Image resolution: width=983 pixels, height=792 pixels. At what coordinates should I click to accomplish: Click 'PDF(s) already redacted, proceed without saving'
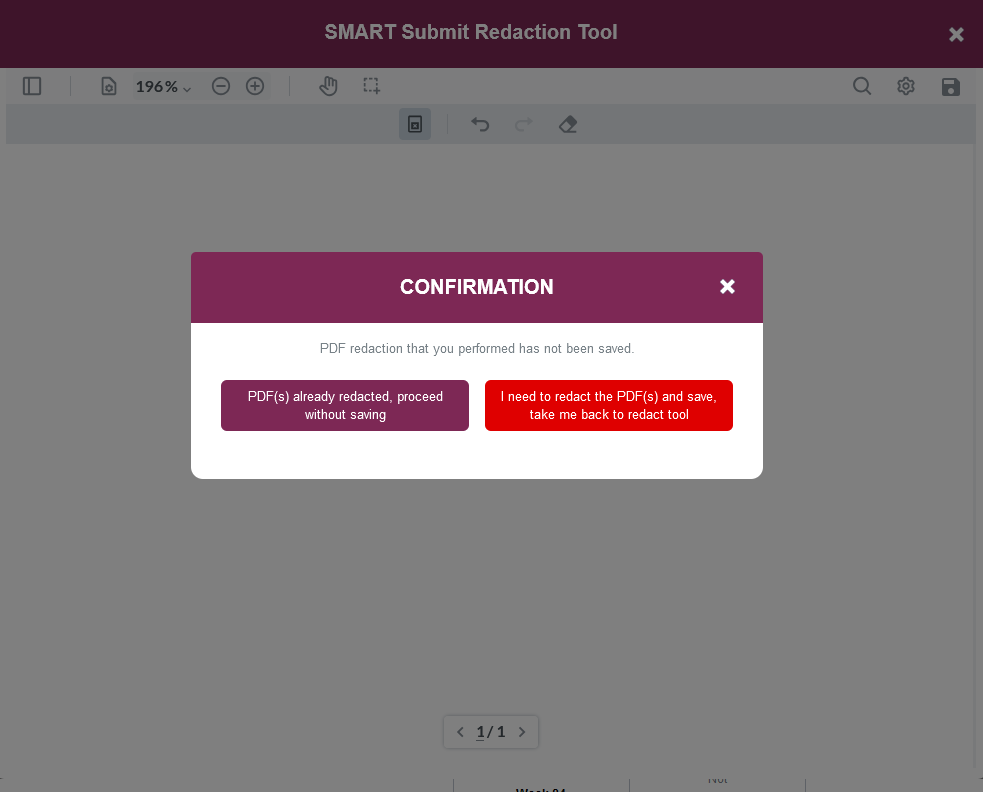(x=345, y=405)
